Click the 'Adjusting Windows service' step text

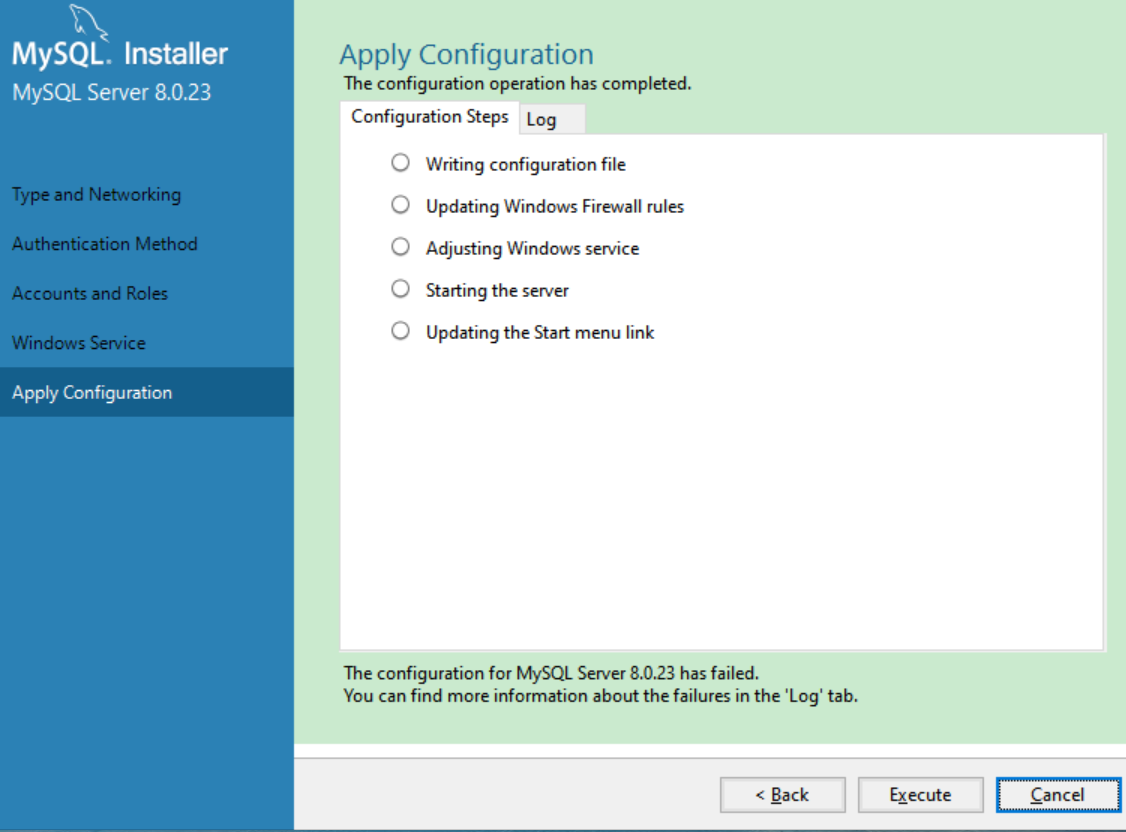tap(532, 248)
